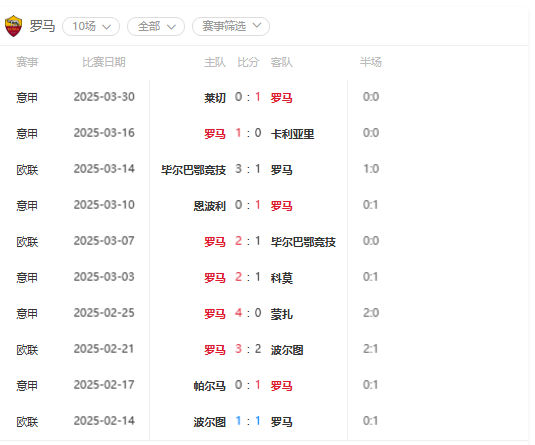
Task: Open 科莫 team link
Action: (x=281, y=278)
